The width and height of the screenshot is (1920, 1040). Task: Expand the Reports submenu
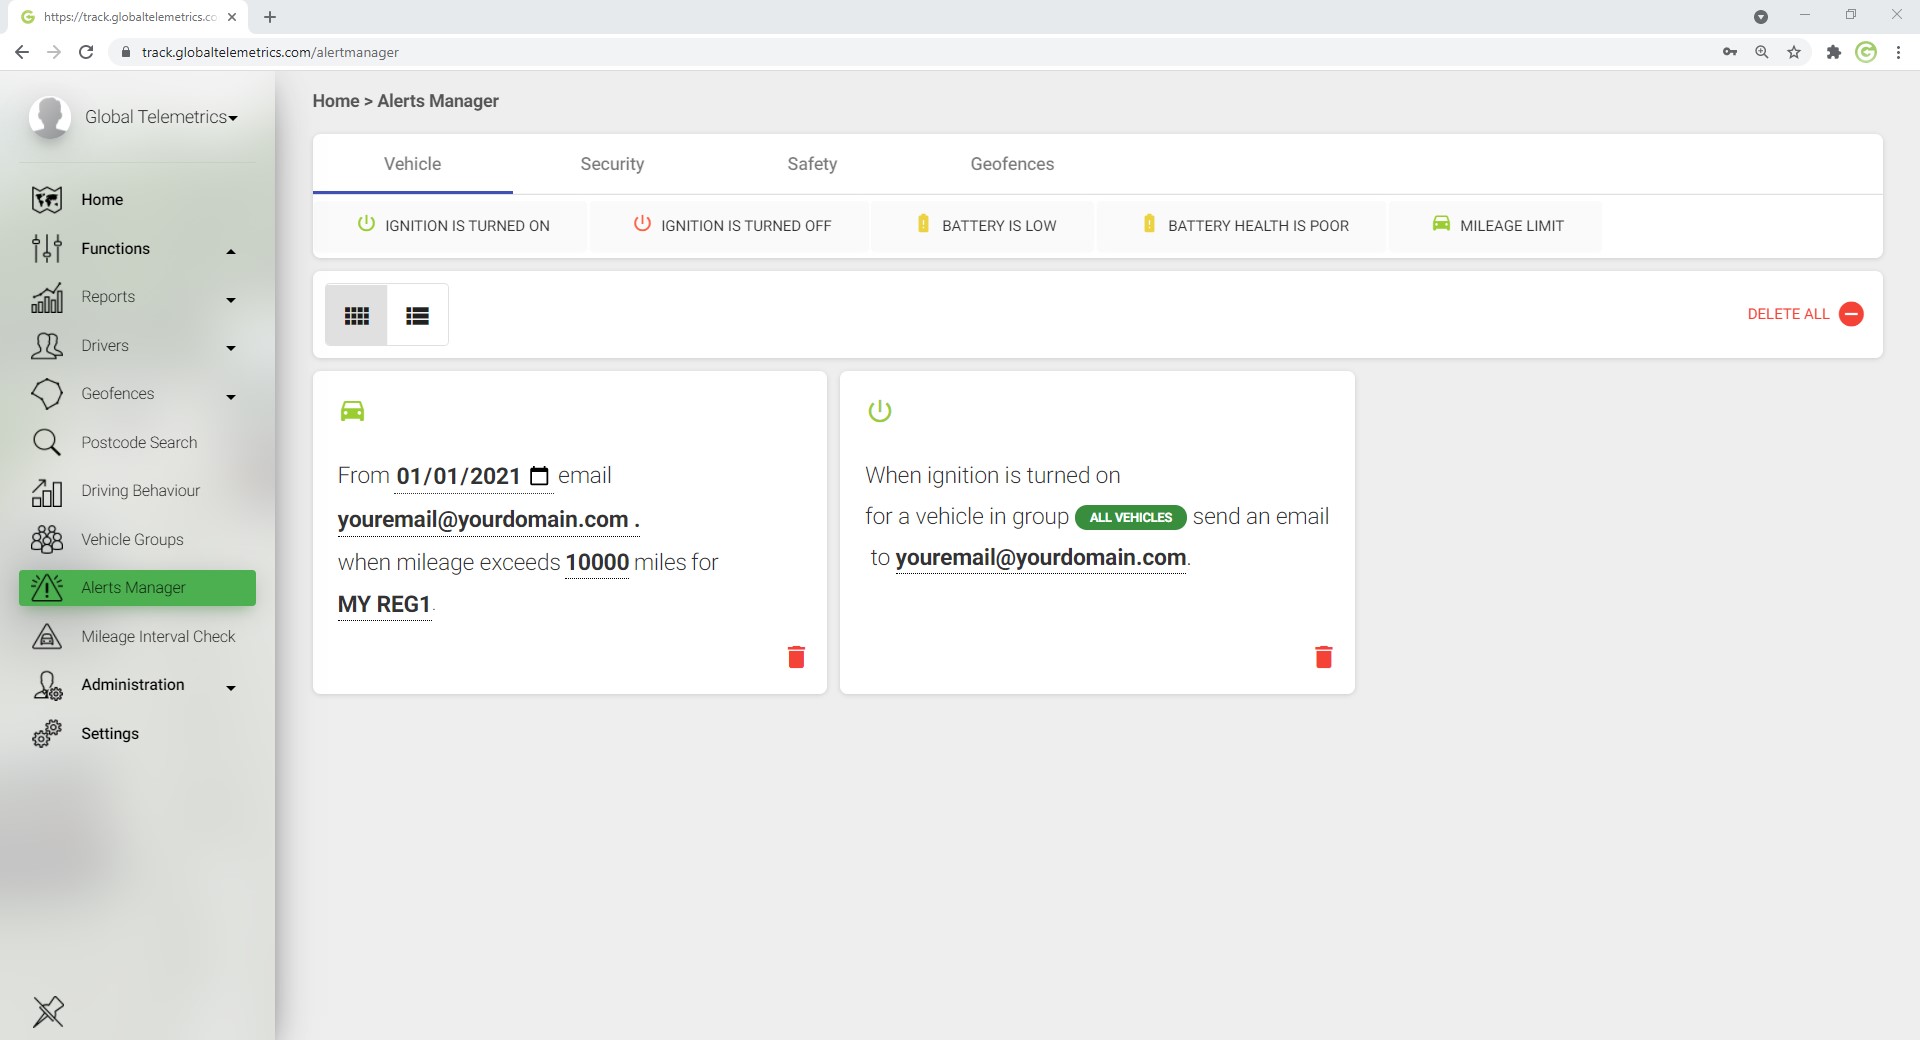[231, 299]
